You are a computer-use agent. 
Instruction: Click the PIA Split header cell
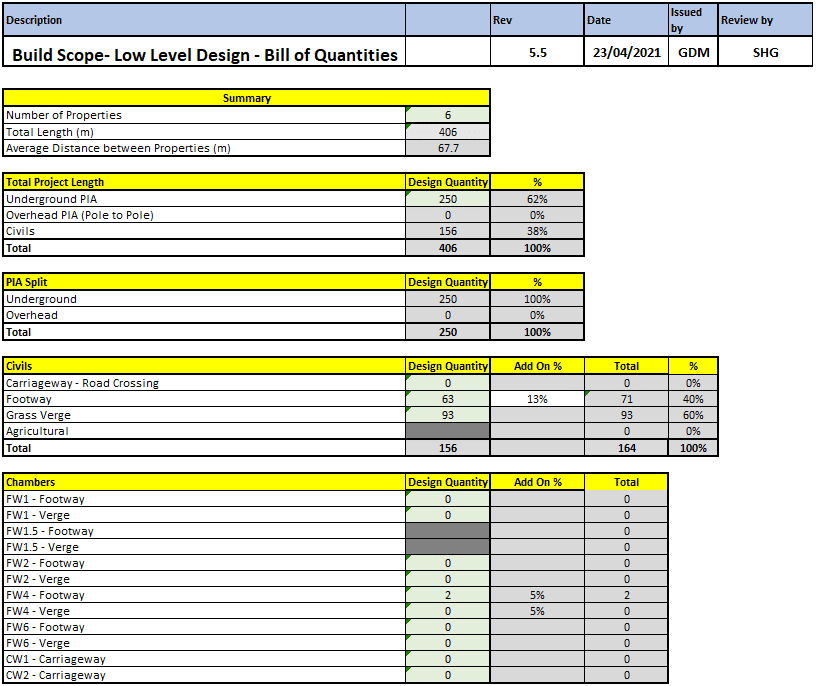204,282
